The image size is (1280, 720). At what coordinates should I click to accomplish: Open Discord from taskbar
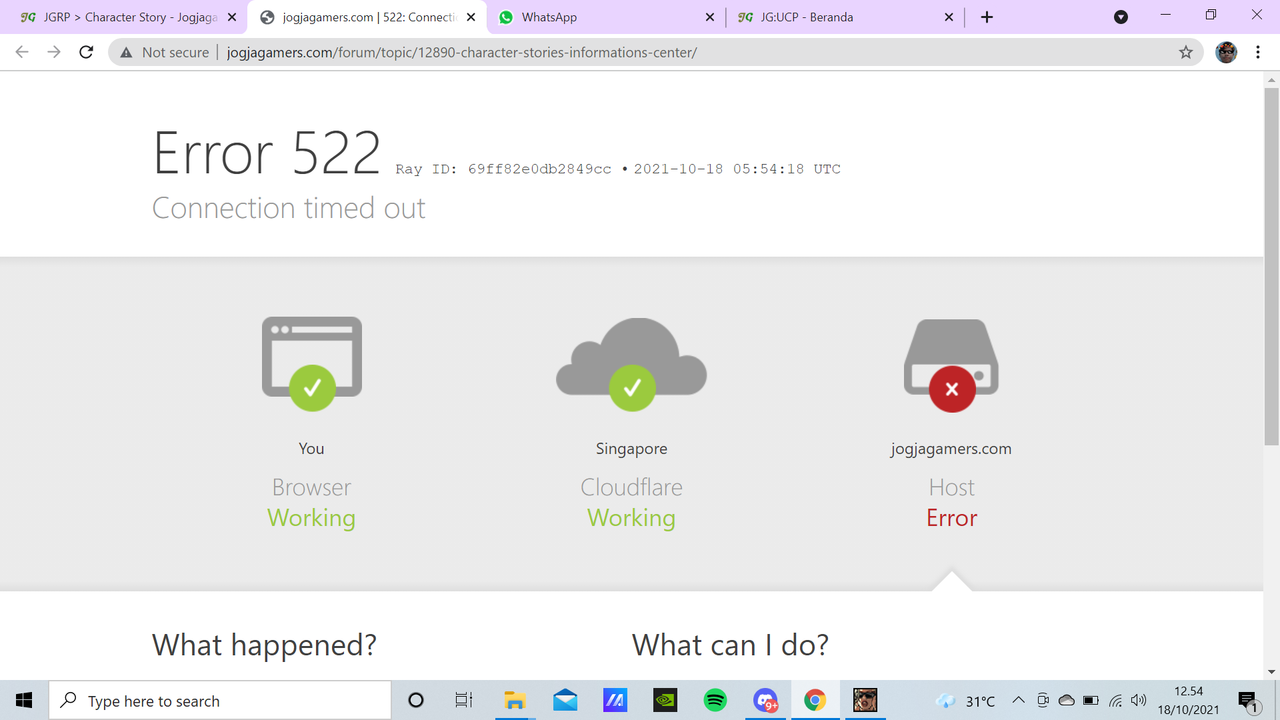(765, 701)
